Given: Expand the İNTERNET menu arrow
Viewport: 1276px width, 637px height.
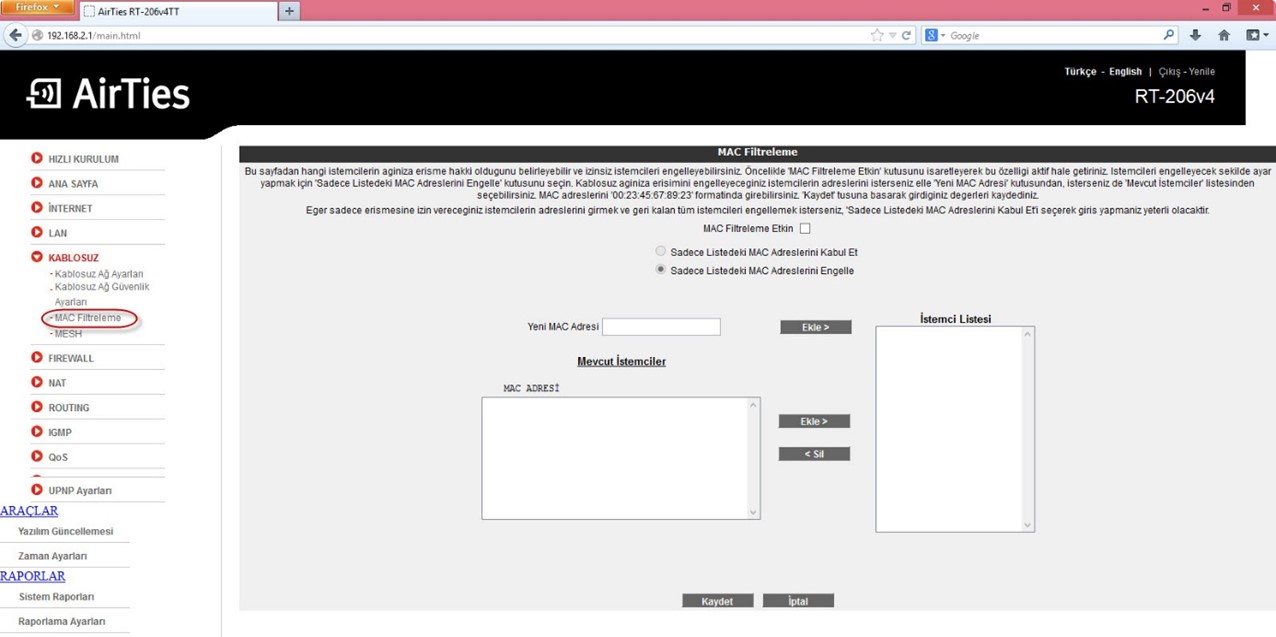Looking at the screenshot, I should [x=37, y=208].
